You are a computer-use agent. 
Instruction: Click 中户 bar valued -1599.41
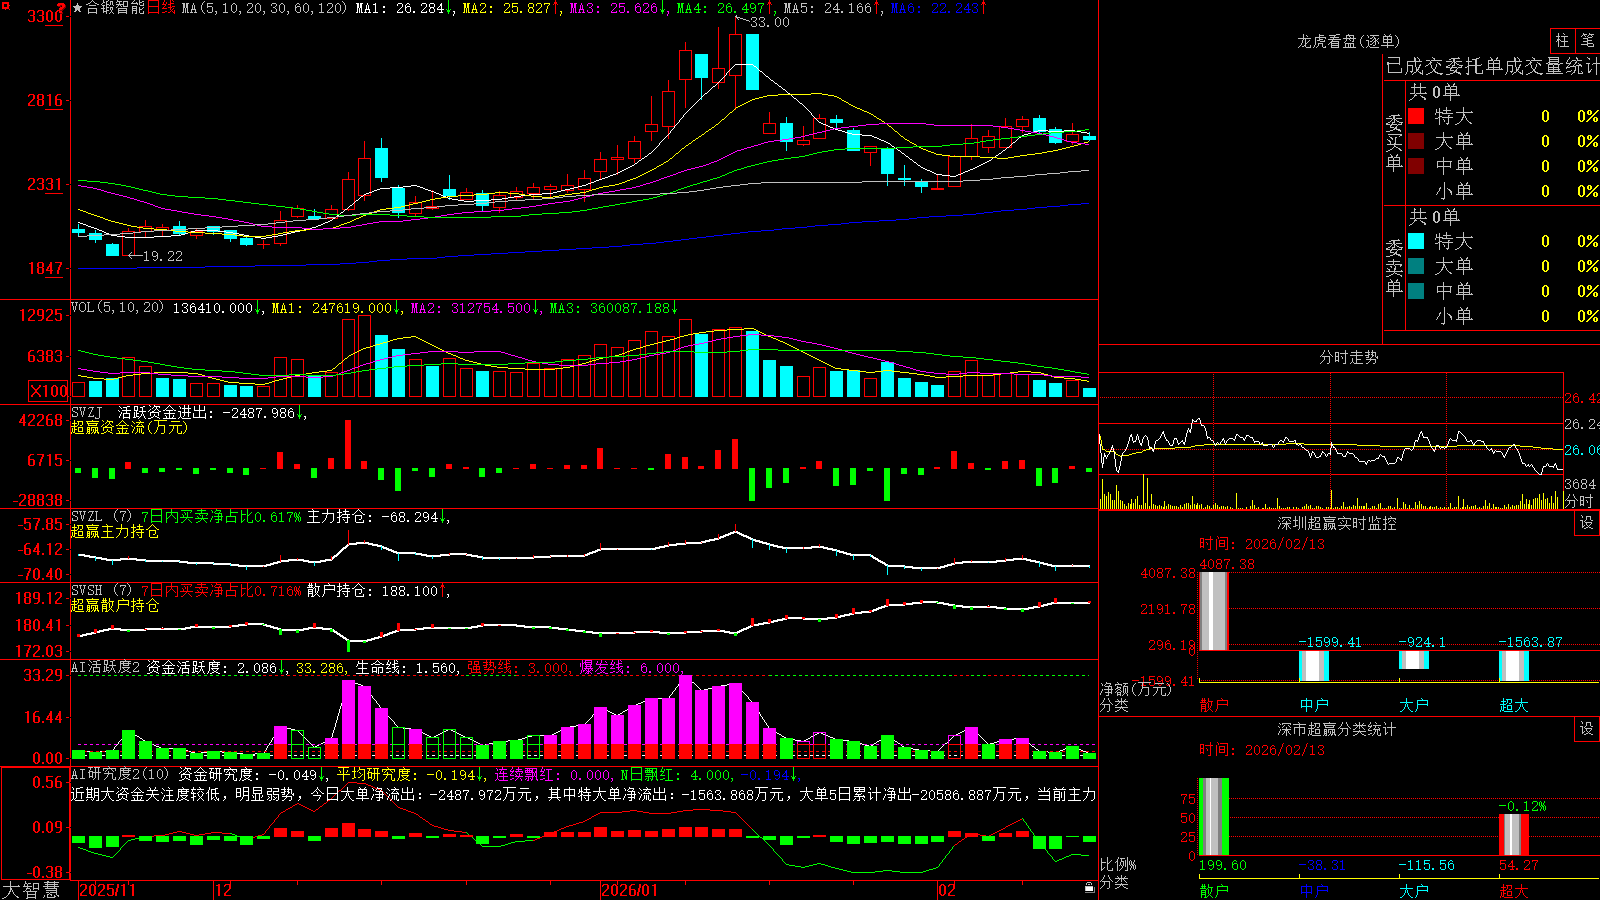[1314, 666]
